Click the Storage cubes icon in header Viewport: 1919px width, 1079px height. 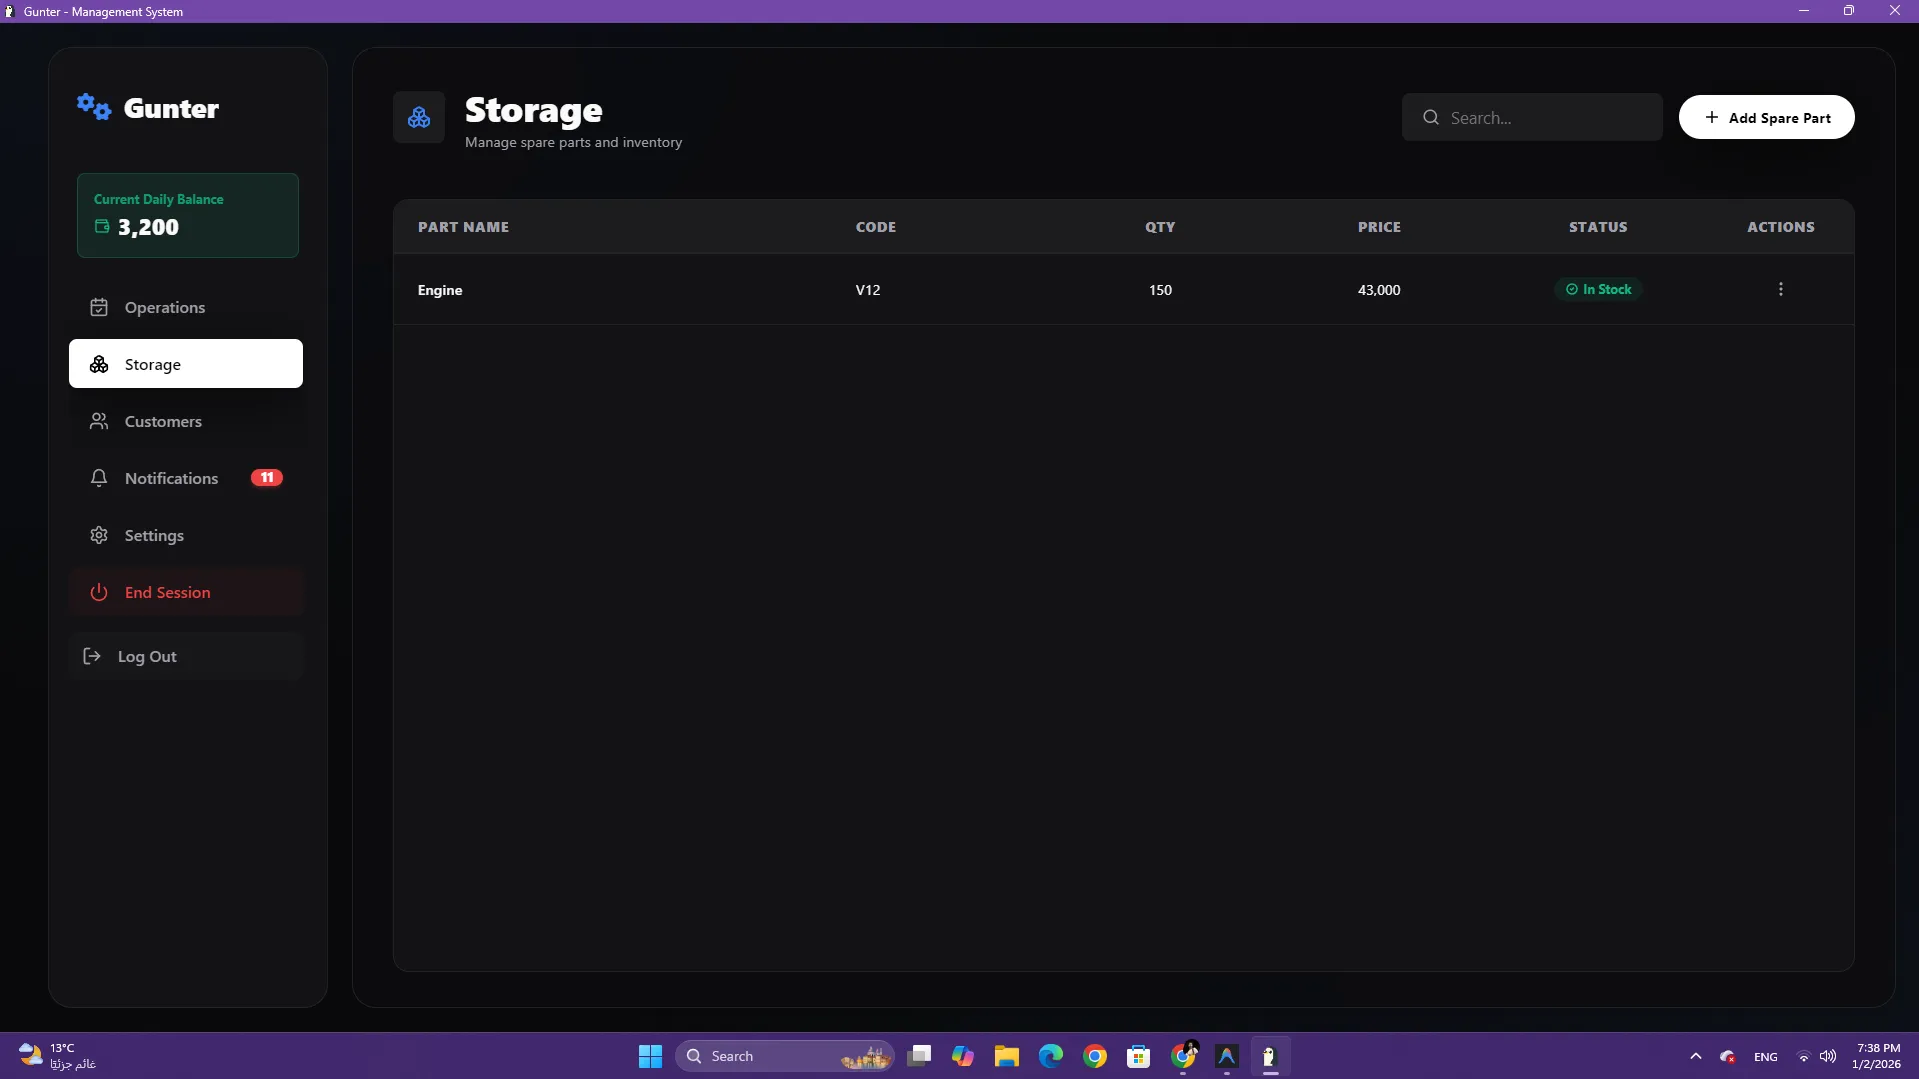click(x=419, y=118)
